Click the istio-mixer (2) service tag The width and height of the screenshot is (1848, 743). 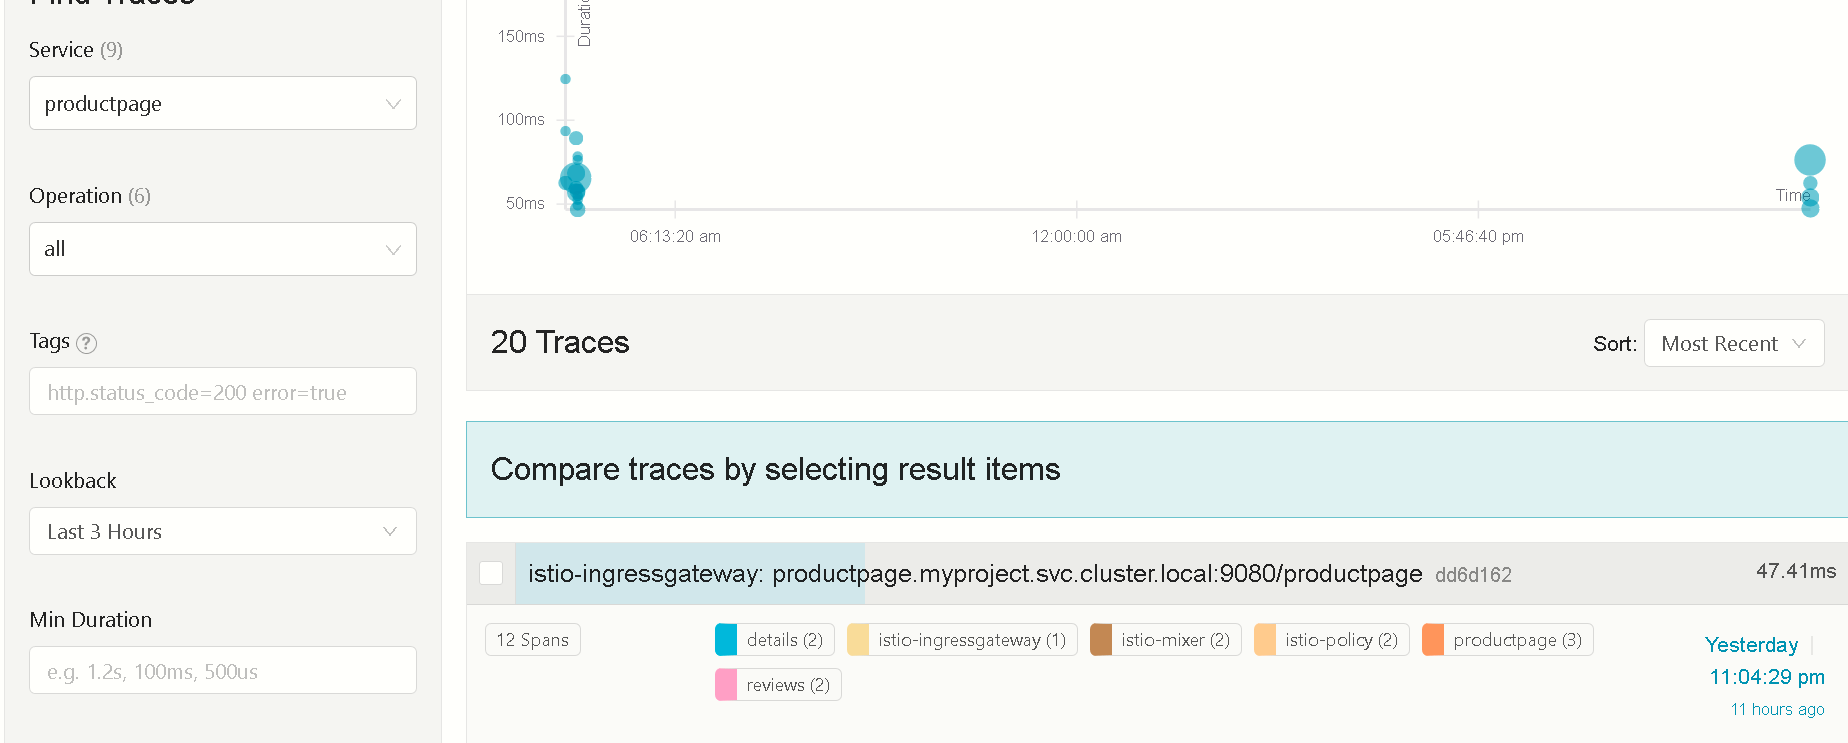coord(1166,640)
